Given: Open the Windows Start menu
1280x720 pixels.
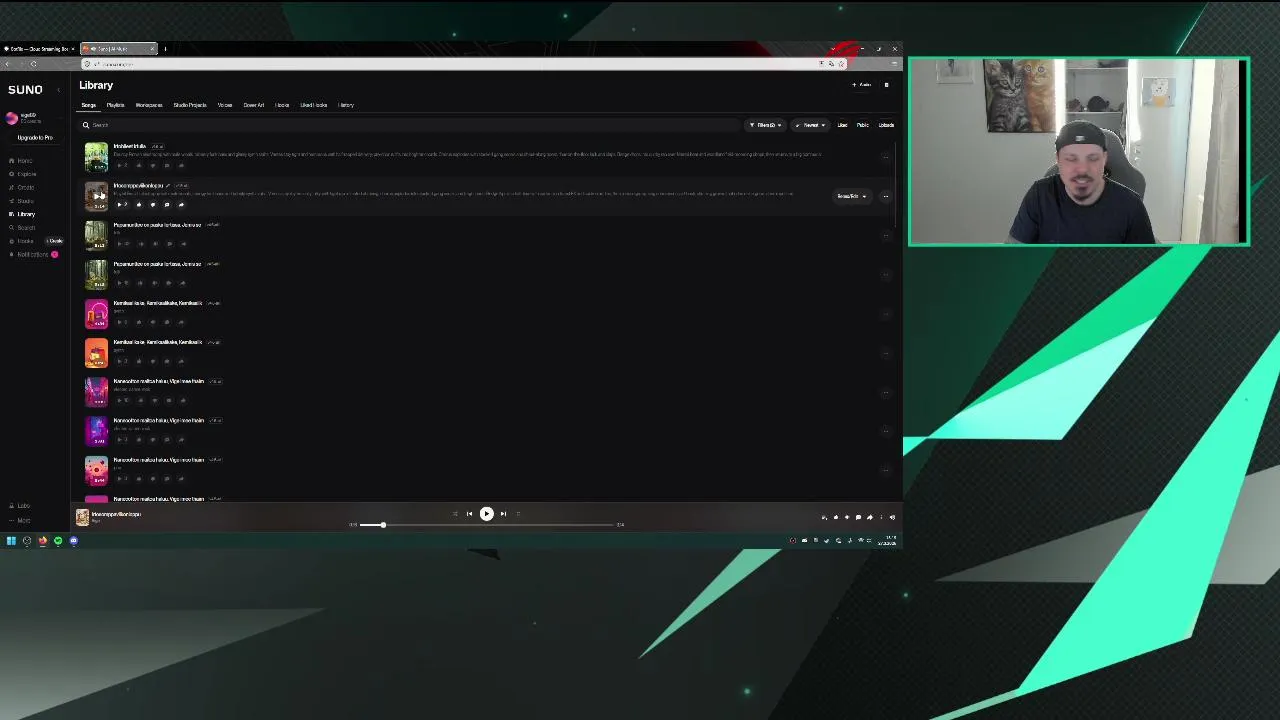Looking at the screenshot, I should (11, 541).
